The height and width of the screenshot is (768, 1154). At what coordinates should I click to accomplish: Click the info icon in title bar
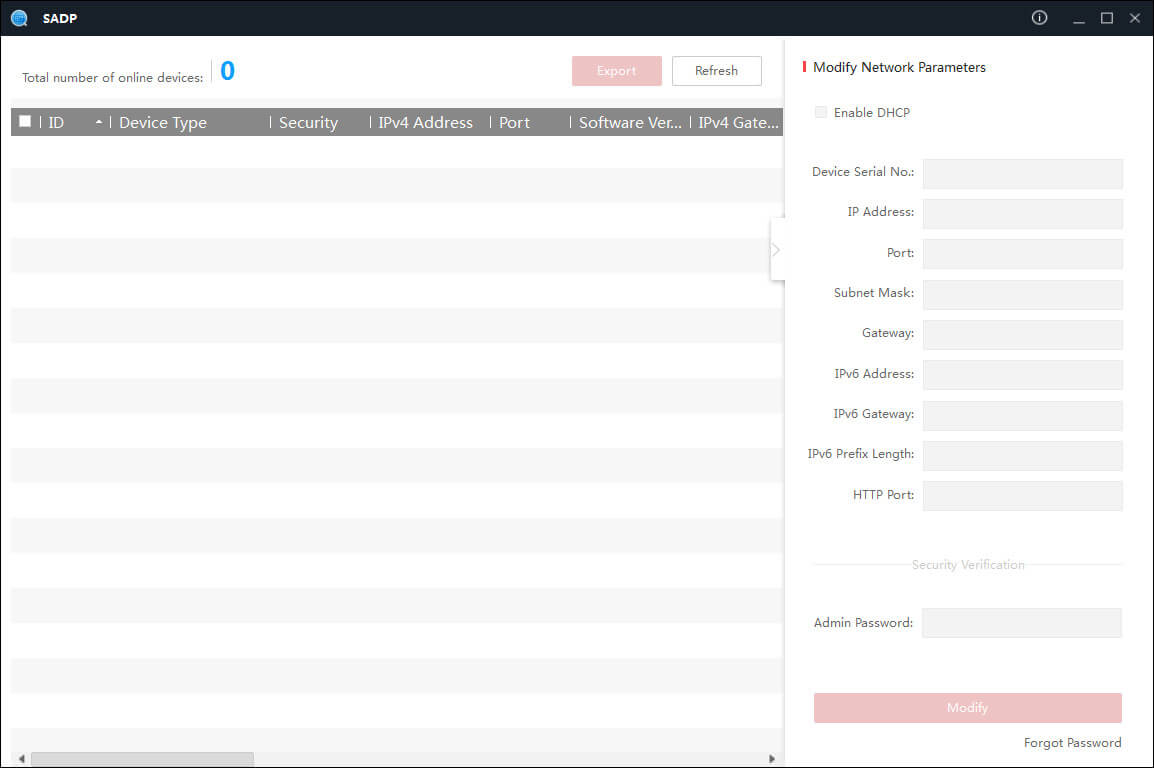tap(1039, 18)
